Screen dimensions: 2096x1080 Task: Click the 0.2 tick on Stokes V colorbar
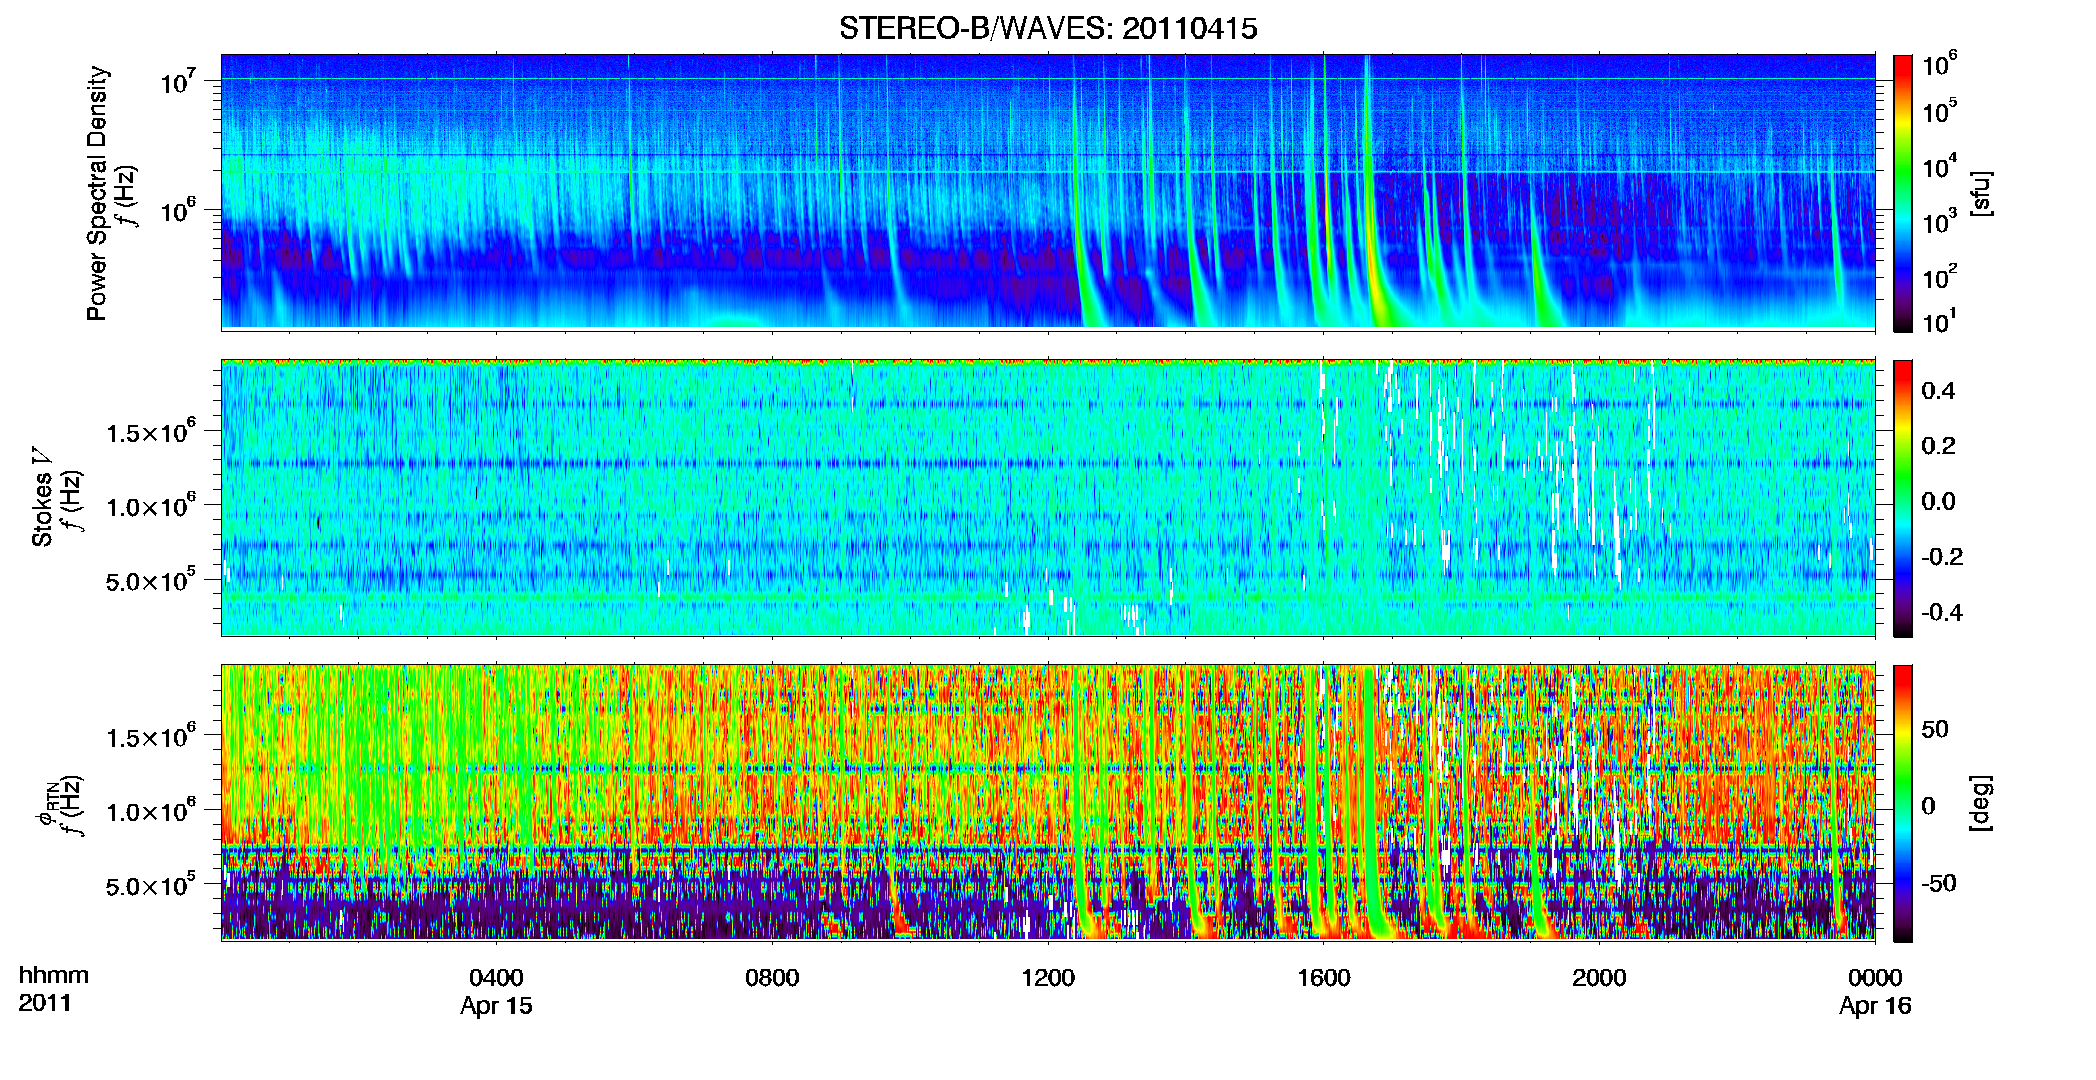(x=1938, y=446)
